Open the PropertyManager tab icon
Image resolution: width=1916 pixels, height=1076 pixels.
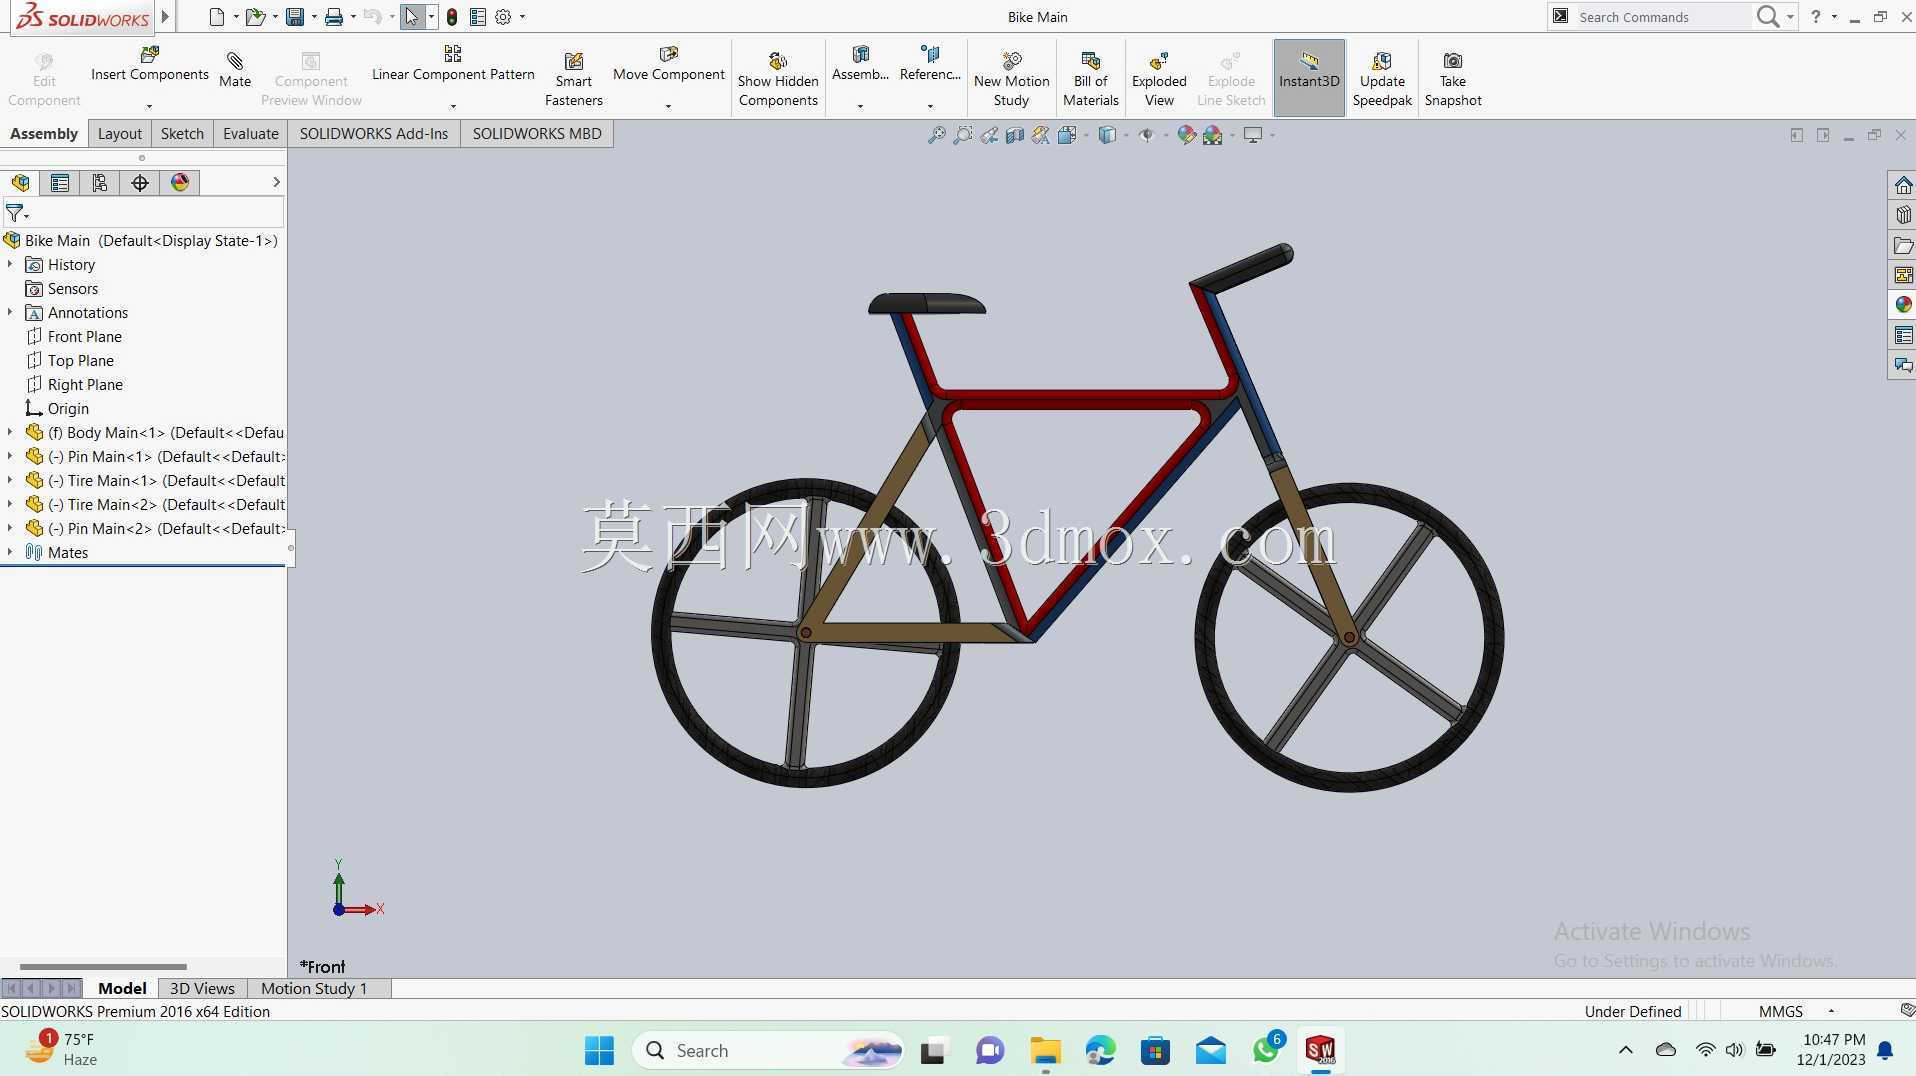pyautogui.click(x=60, y=182)
